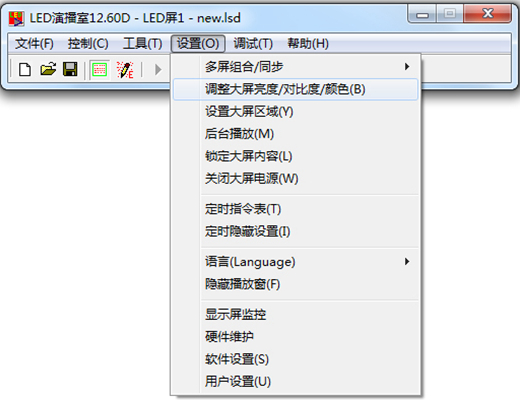This screenshot has height=400, width=520.
Task: Click the grey Play arrow button
Action: (158, 70)
